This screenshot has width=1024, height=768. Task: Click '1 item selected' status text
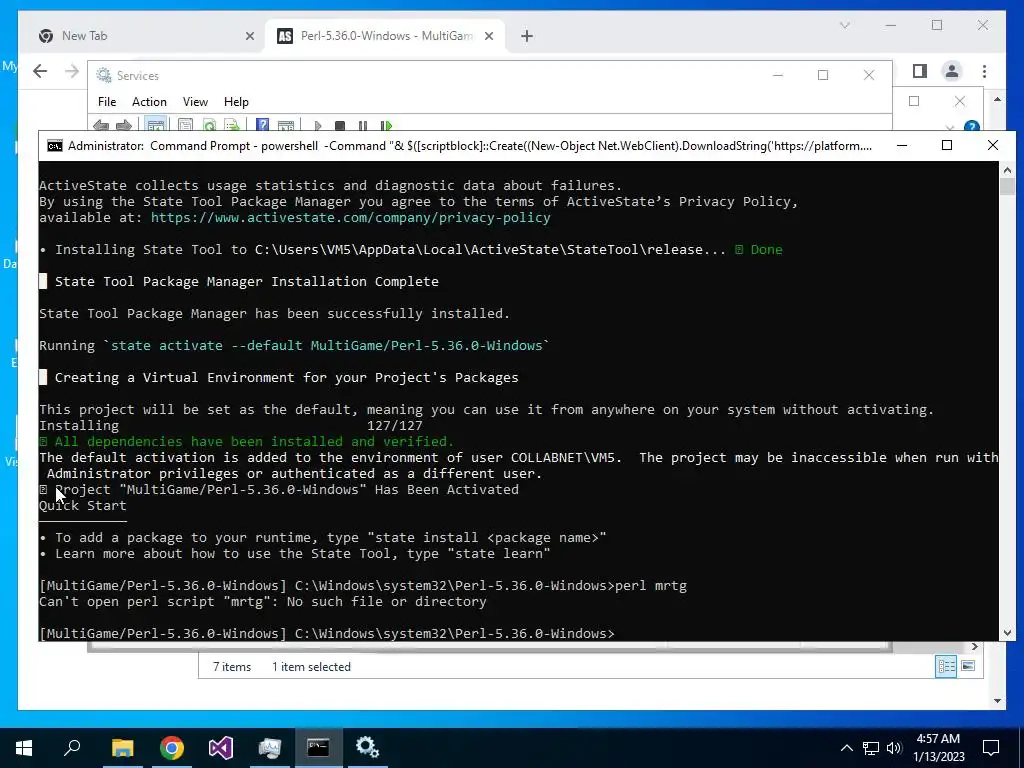click(312, 667)
